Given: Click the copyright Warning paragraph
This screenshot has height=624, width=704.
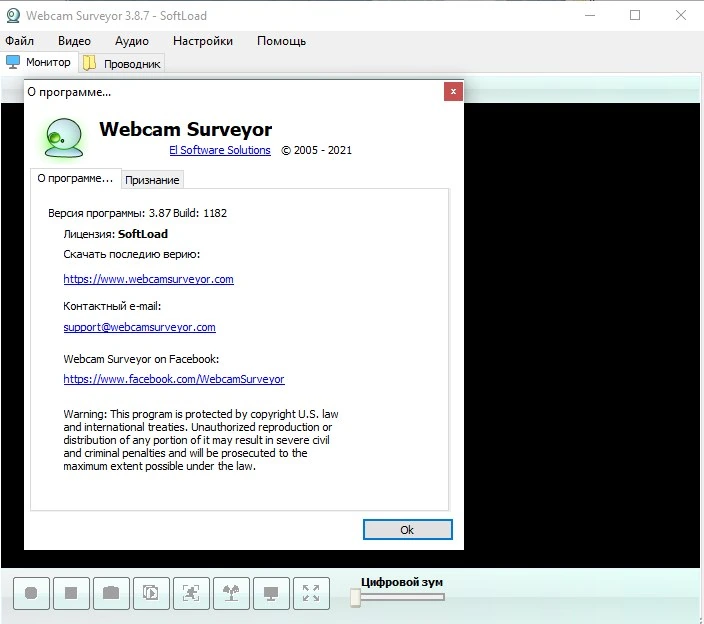Looking at the screenshot, I should (201, 440).
